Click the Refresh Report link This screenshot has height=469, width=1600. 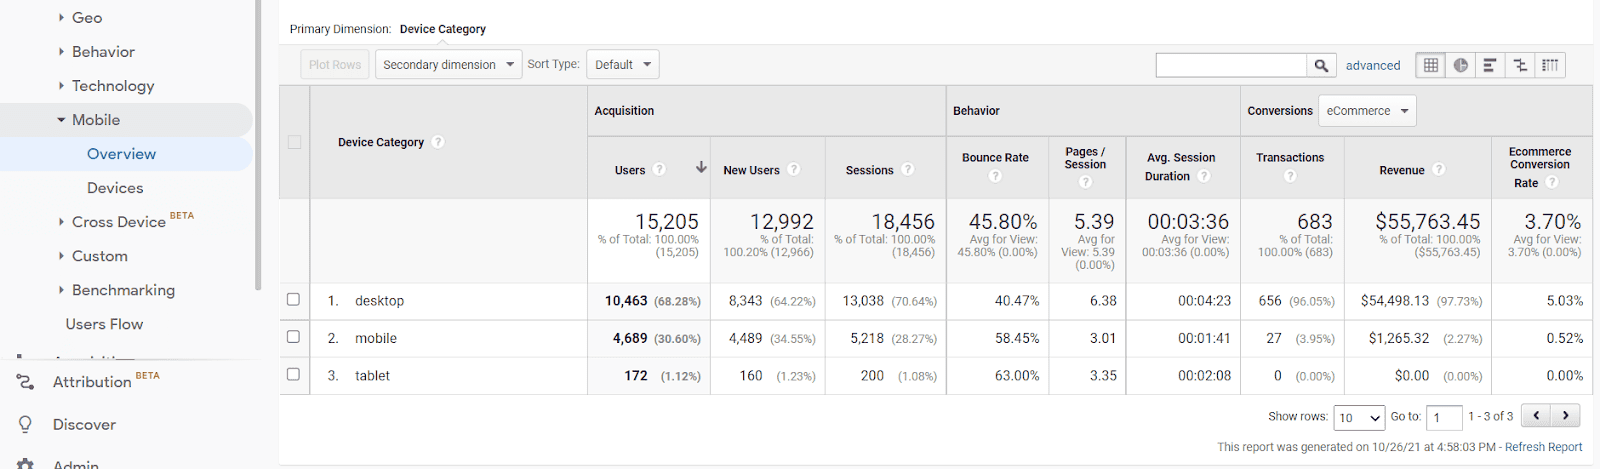[x=1543, y=447]
